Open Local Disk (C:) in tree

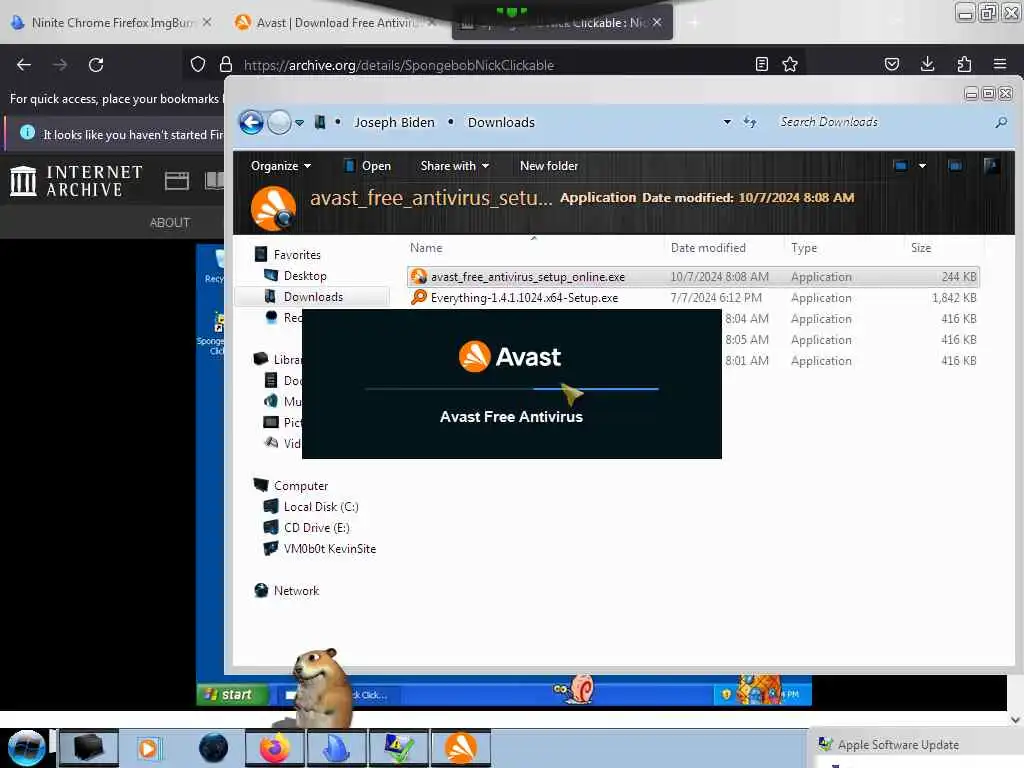pos(311,507)
